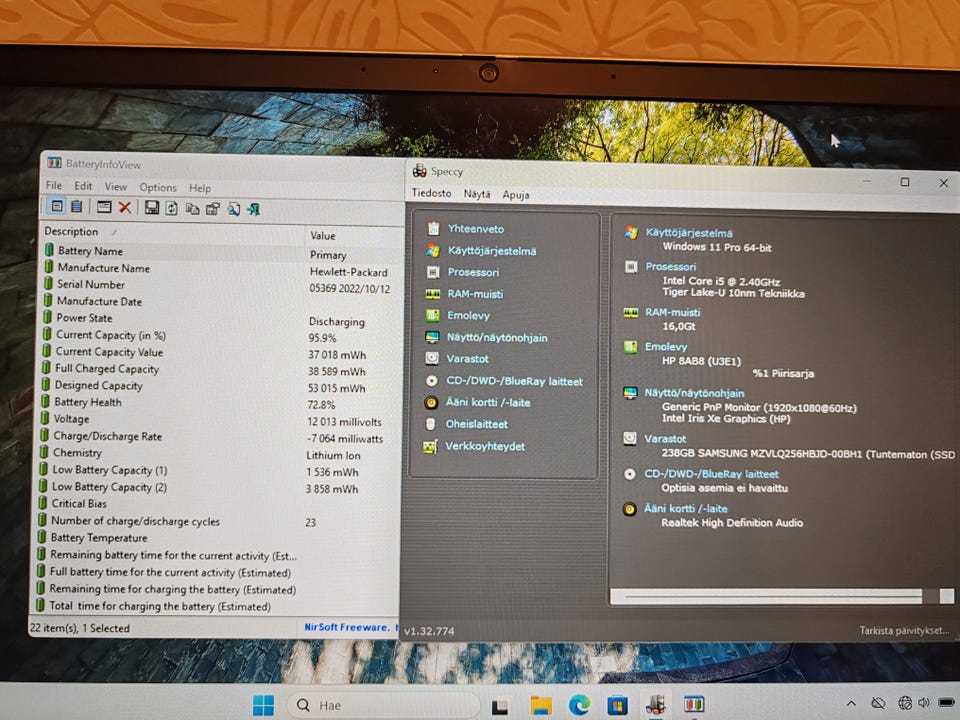Select Verkkoyhteydet in Speccy sidebar

point(485,446)
